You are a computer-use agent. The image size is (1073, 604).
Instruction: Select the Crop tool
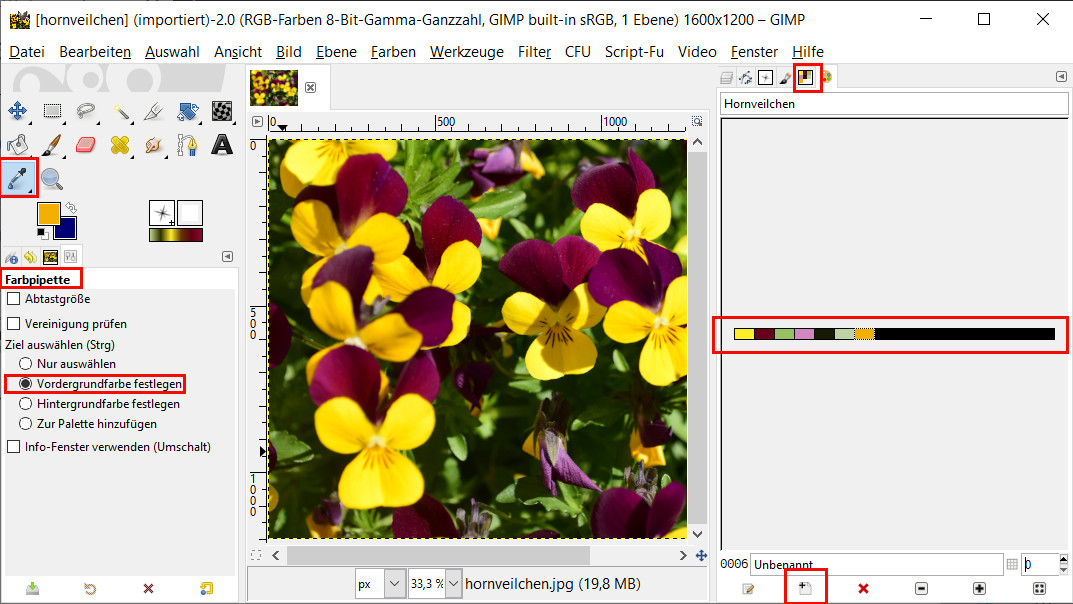point(154,111)
